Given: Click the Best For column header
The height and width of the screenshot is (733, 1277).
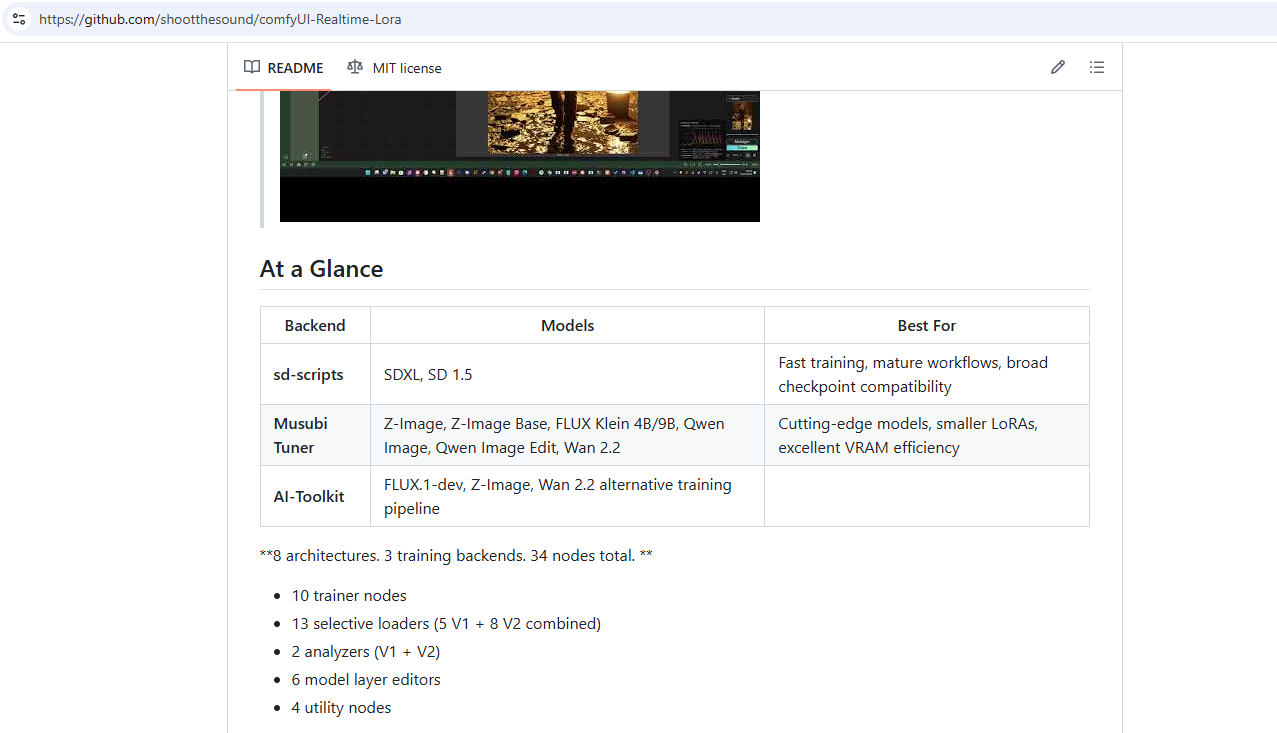Looking at the screenshot, I should click(927, 325).
